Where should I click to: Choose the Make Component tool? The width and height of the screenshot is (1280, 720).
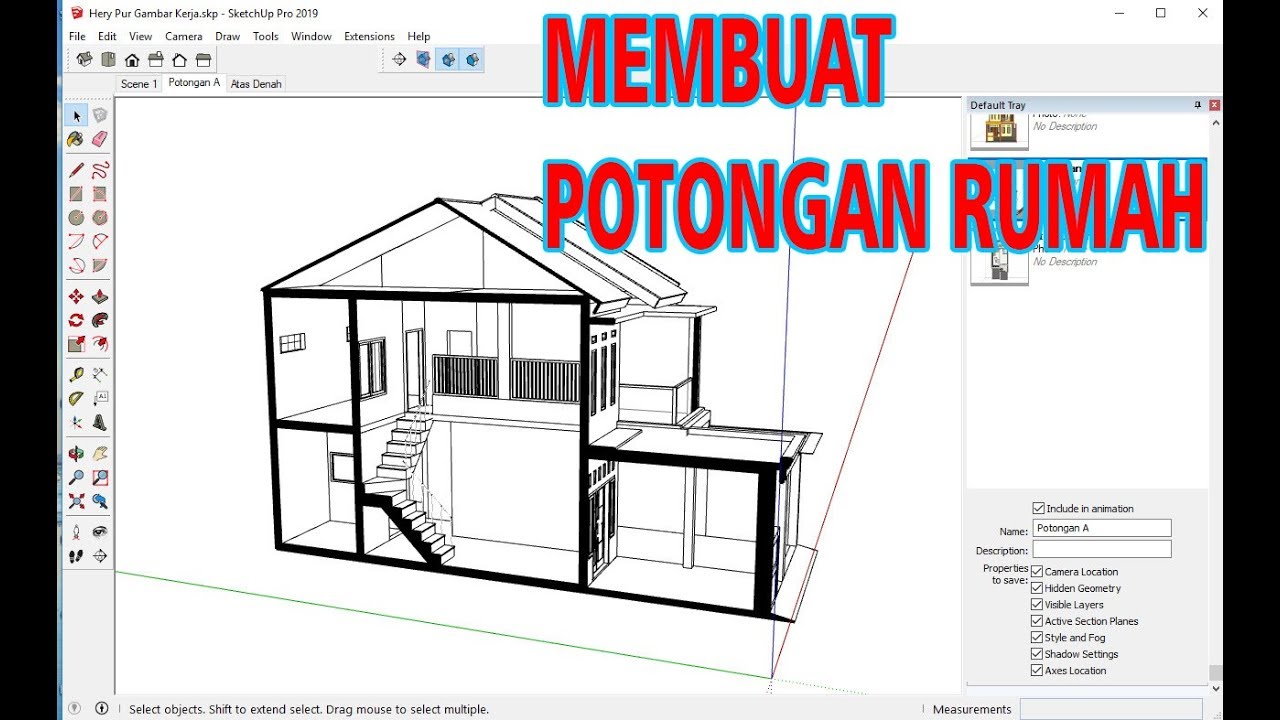pyautogui.click(x=100, y=115)
